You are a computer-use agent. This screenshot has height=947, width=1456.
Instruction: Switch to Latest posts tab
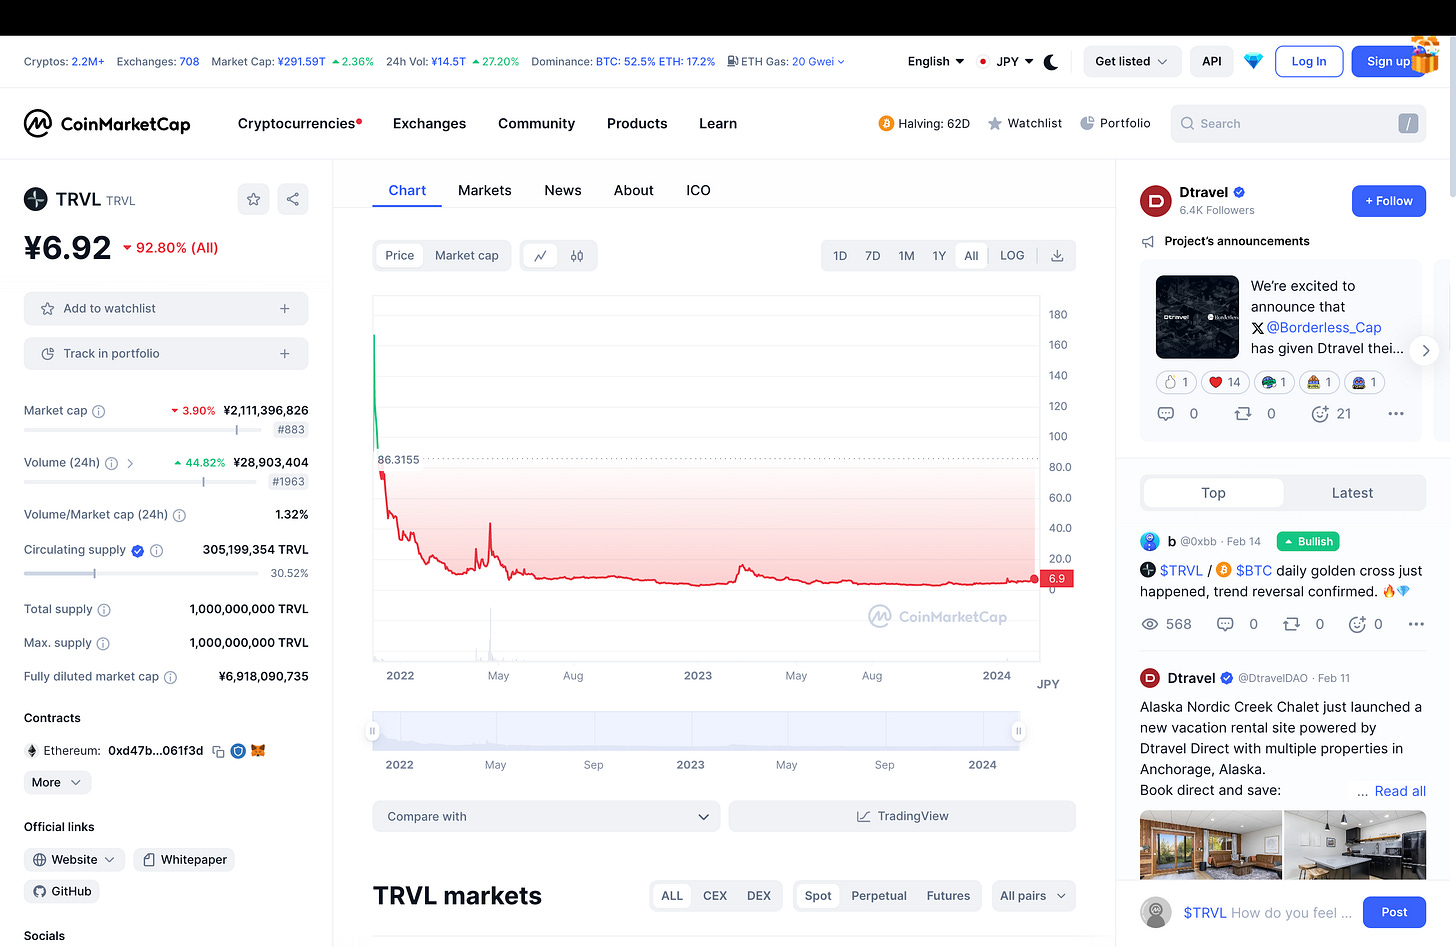pos(1352,493)
